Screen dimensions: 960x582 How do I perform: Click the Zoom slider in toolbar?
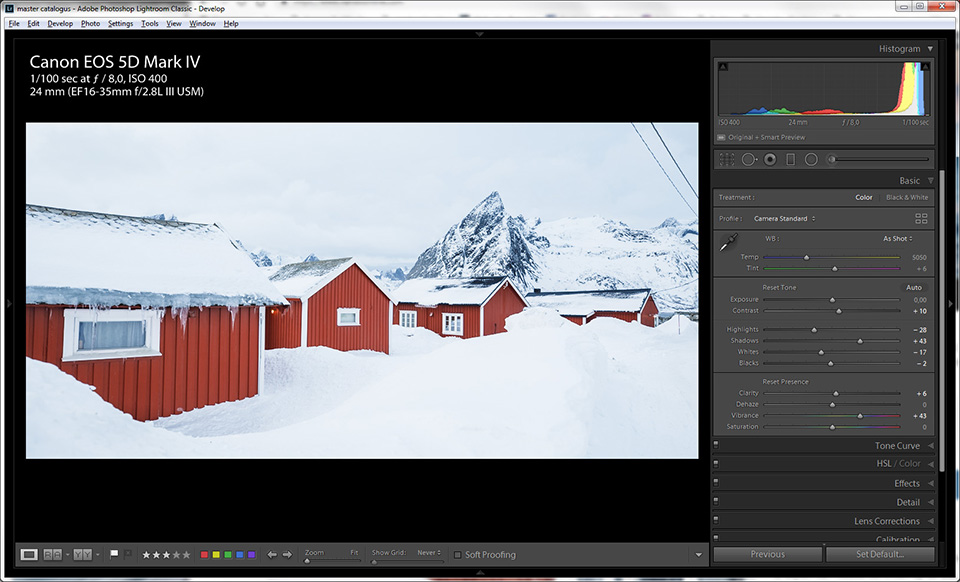point(332,561)
